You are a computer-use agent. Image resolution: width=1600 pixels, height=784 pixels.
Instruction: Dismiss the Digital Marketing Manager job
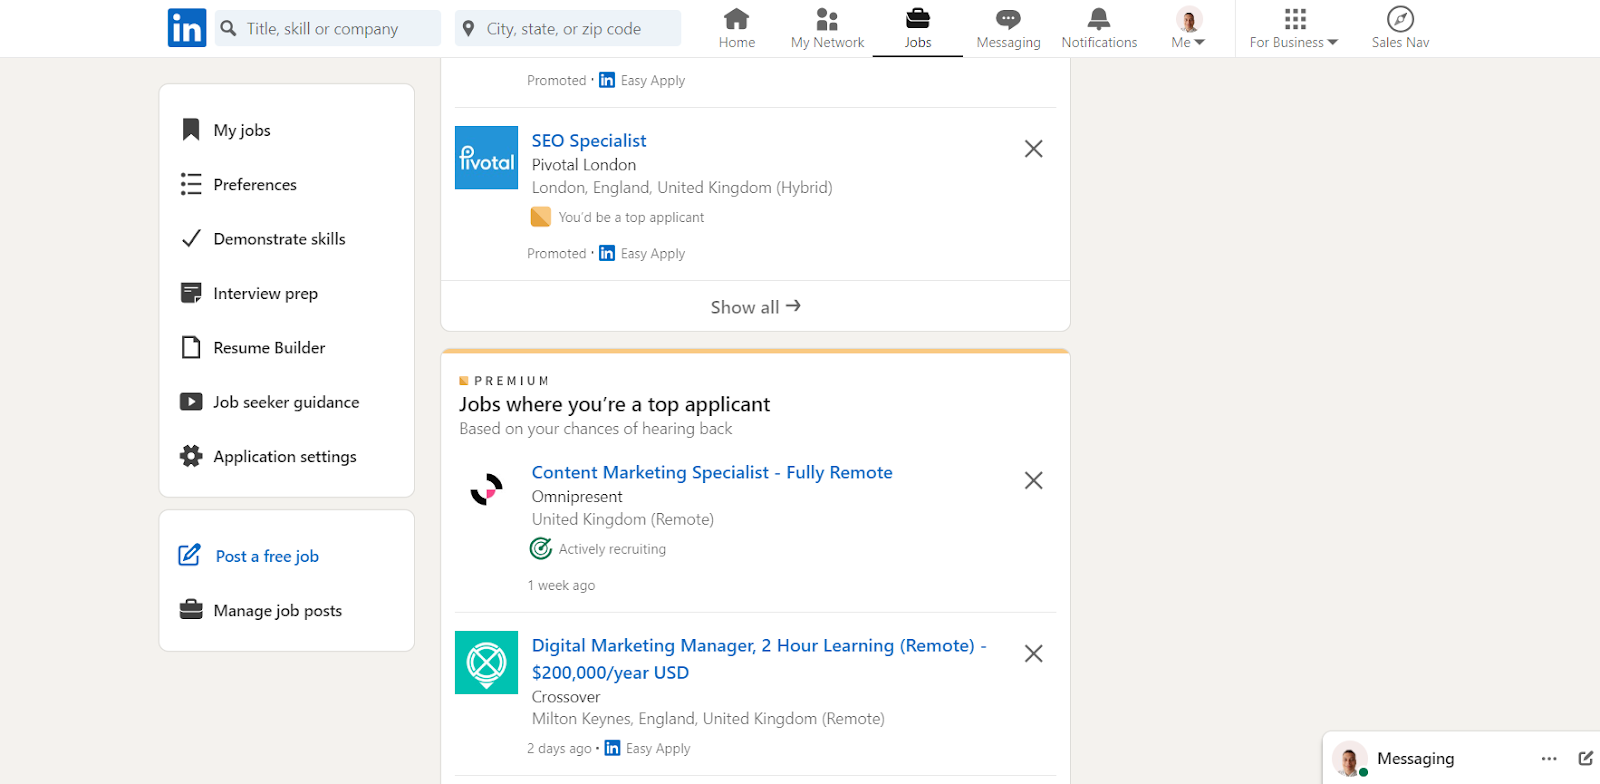point(1034,654)
